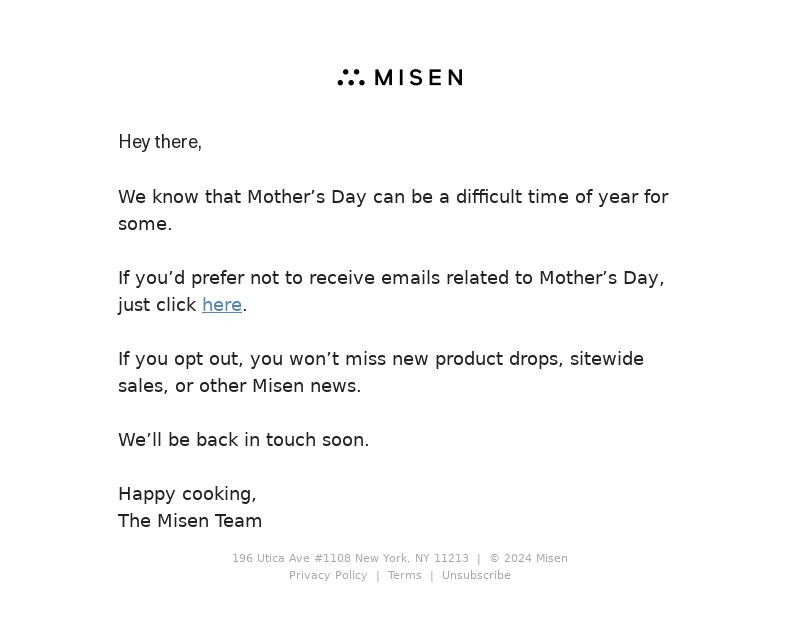Click the 196 Utica Ave address text
Viewport: 800px width, 624px height.
(x=350, y=558)
